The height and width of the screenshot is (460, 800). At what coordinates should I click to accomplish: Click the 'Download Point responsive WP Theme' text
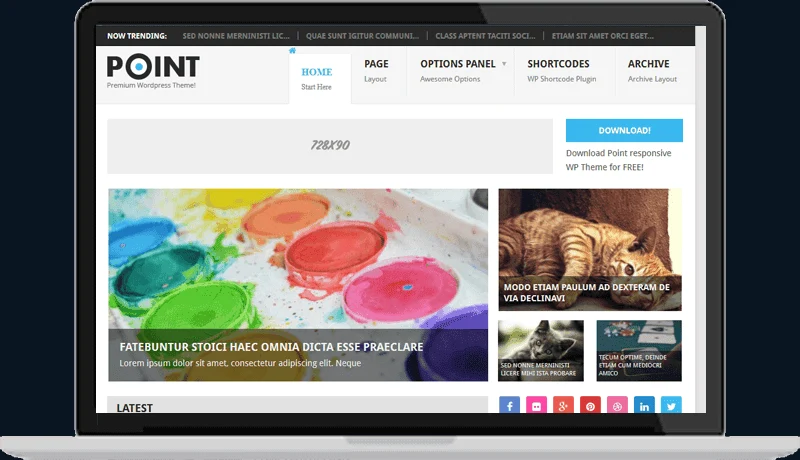pyautogui.click(x=618, y=160)
